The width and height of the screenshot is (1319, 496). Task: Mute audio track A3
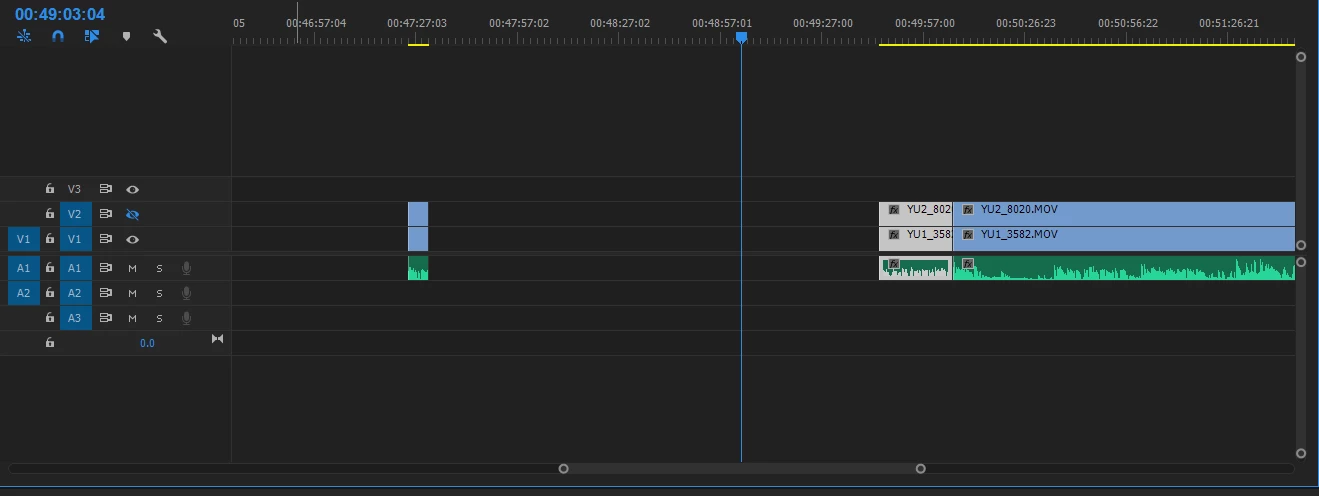pyautogui.click(x=132, y=318)
